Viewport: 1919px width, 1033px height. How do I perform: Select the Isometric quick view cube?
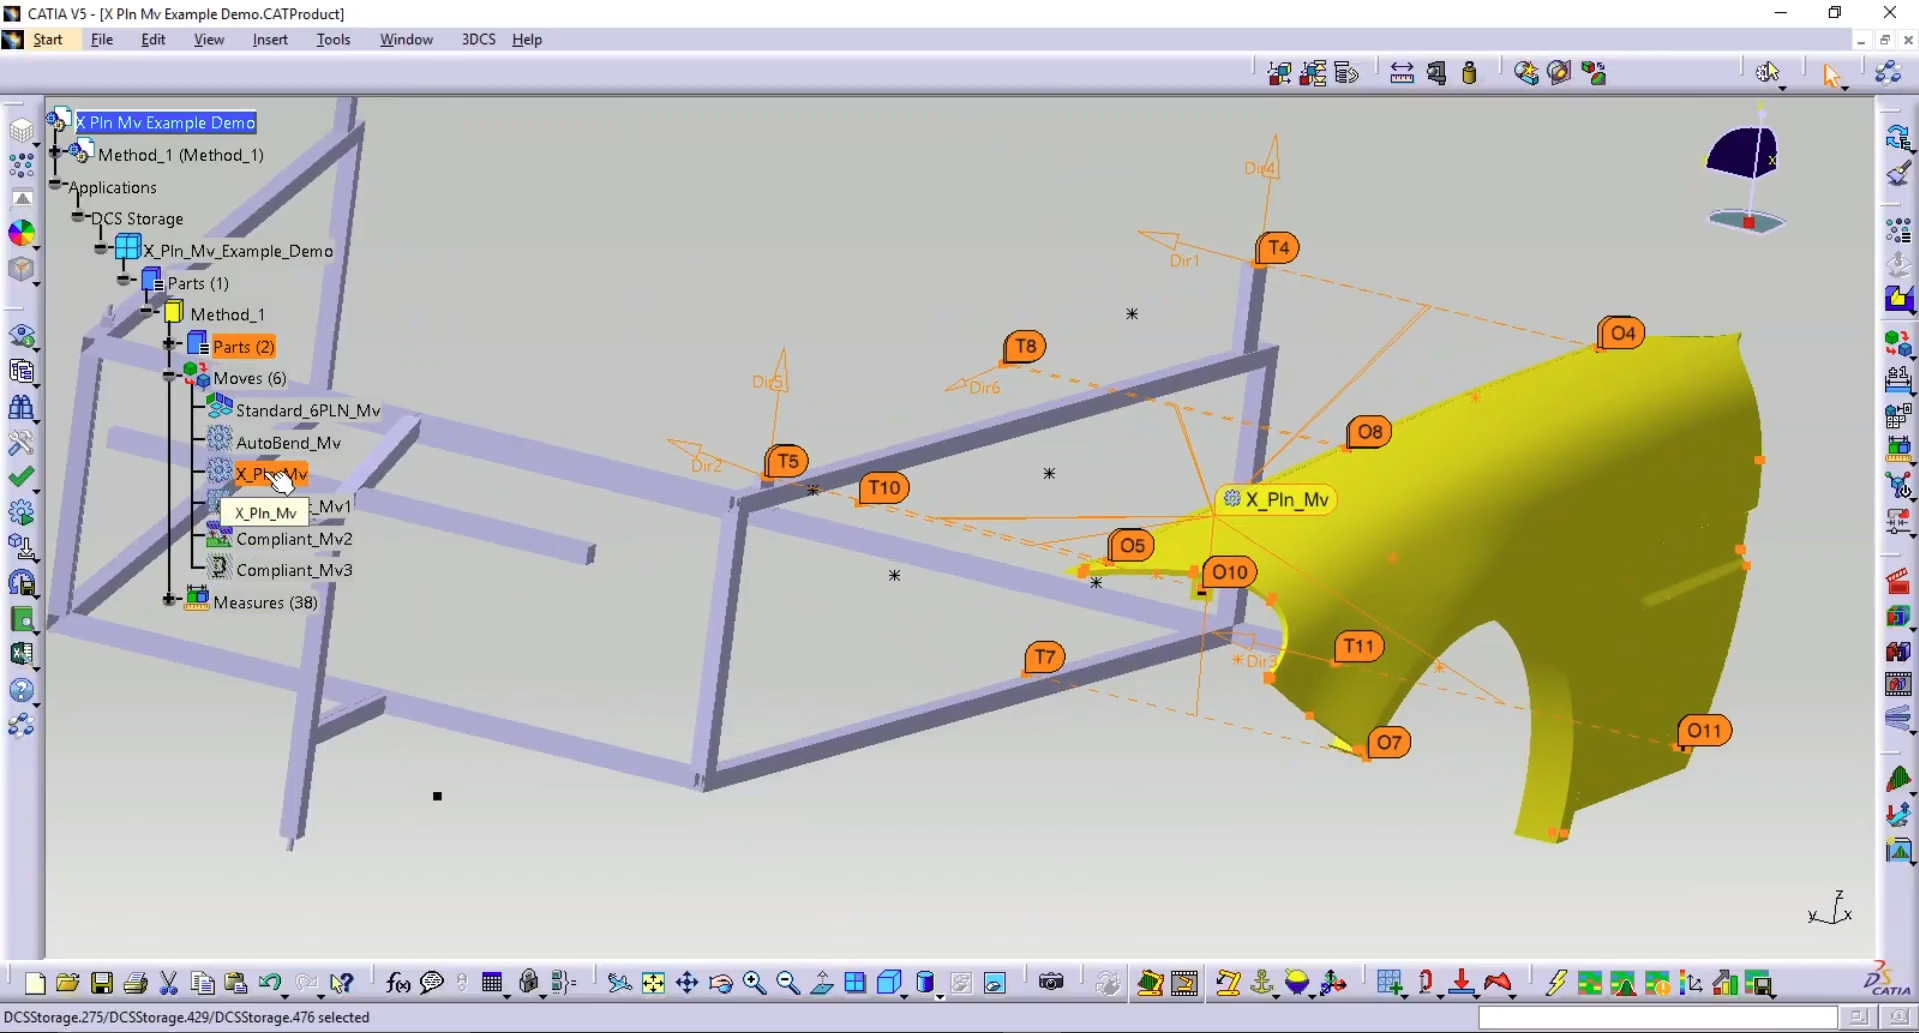[x=889, y=983]
